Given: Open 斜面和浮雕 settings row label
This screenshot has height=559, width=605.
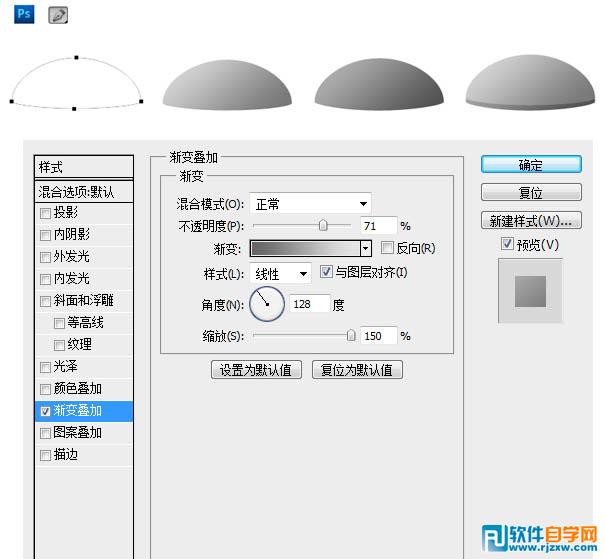Looking at the screenshot, I should click(83, 301).
